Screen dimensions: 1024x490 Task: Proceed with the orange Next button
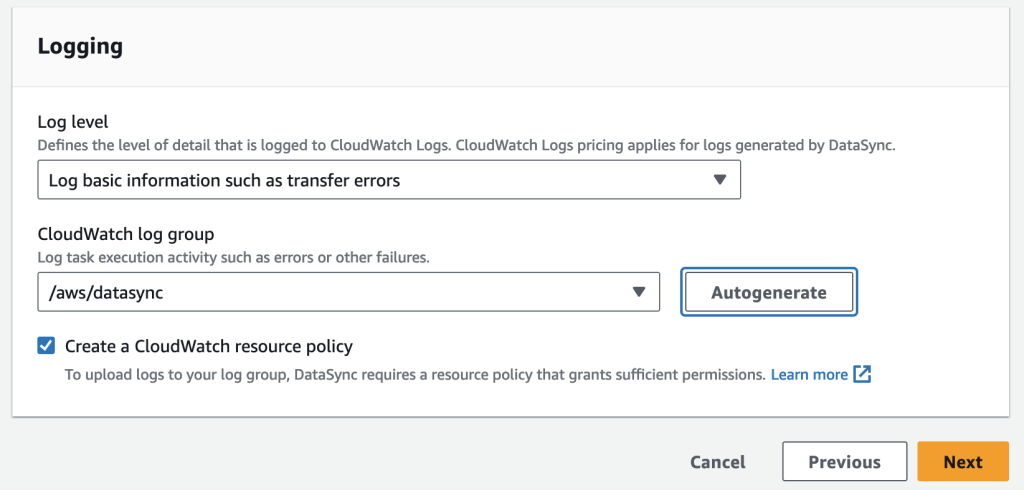tap(963, 462)
